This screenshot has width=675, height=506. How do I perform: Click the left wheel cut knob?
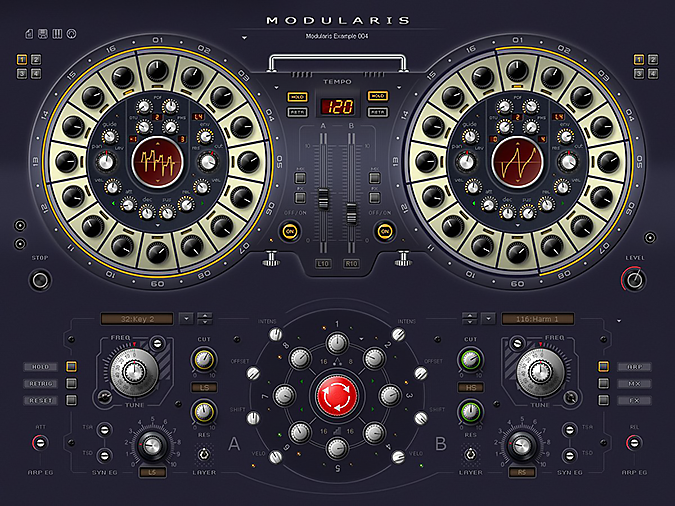[x=208, y=162]
